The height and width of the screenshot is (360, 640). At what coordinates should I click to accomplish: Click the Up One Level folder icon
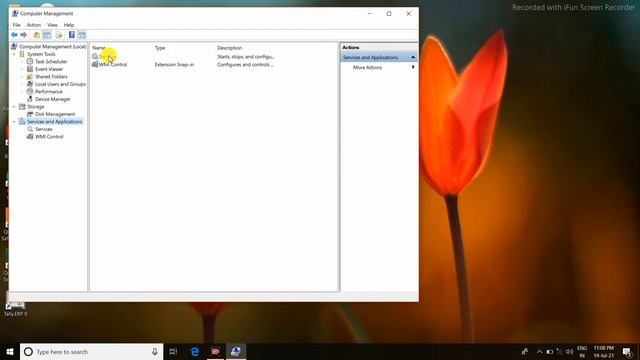36,35
